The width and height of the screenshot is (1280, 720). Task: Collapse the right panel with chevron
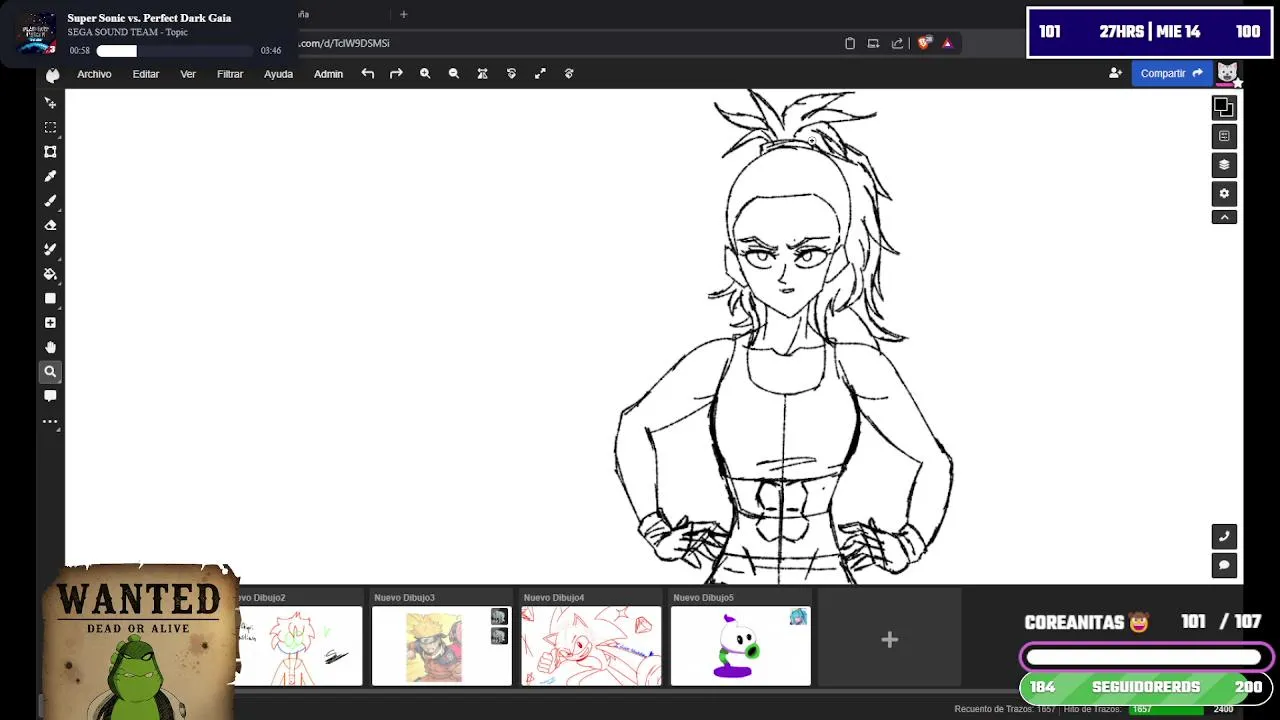point(1224,217)
